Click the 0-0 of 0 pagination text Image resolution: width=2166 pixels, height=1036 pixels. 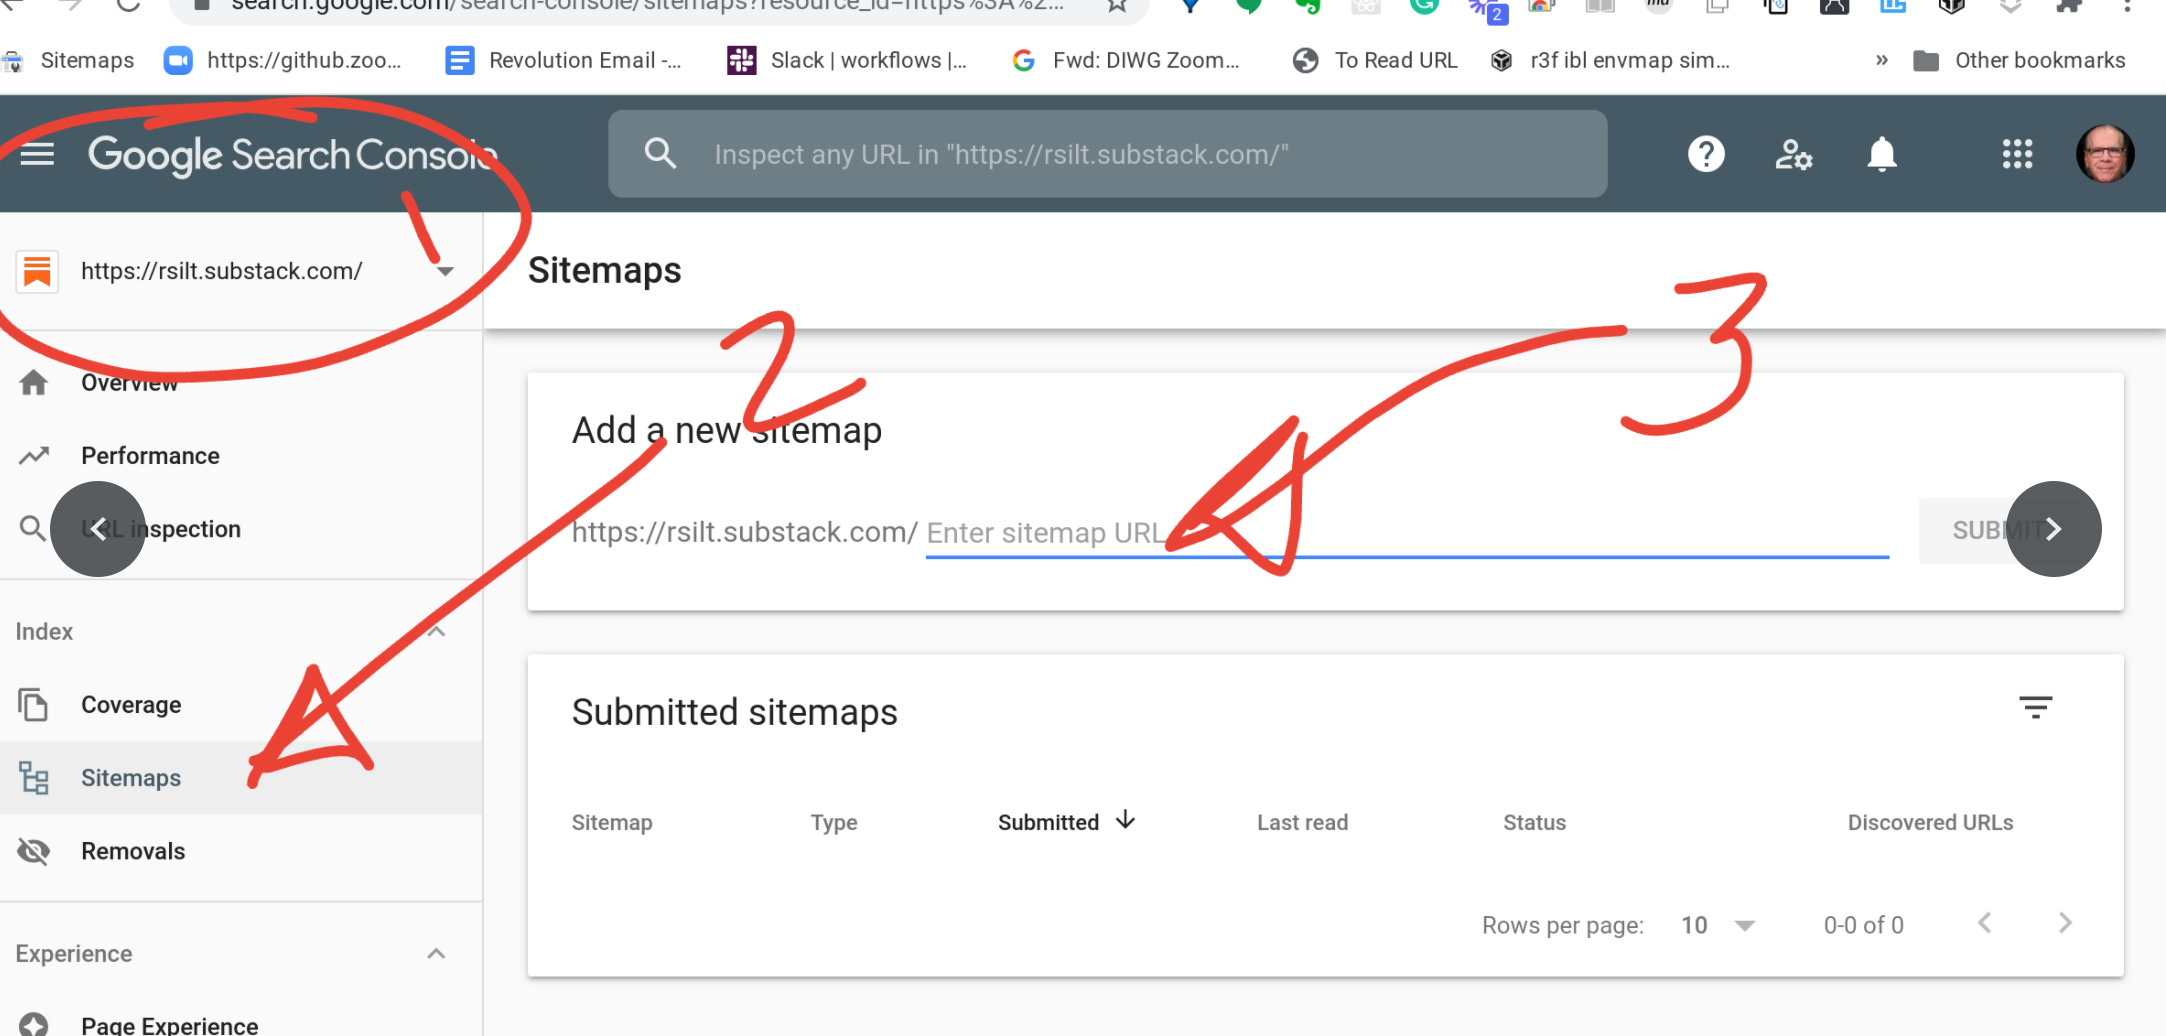(1863, 925)
